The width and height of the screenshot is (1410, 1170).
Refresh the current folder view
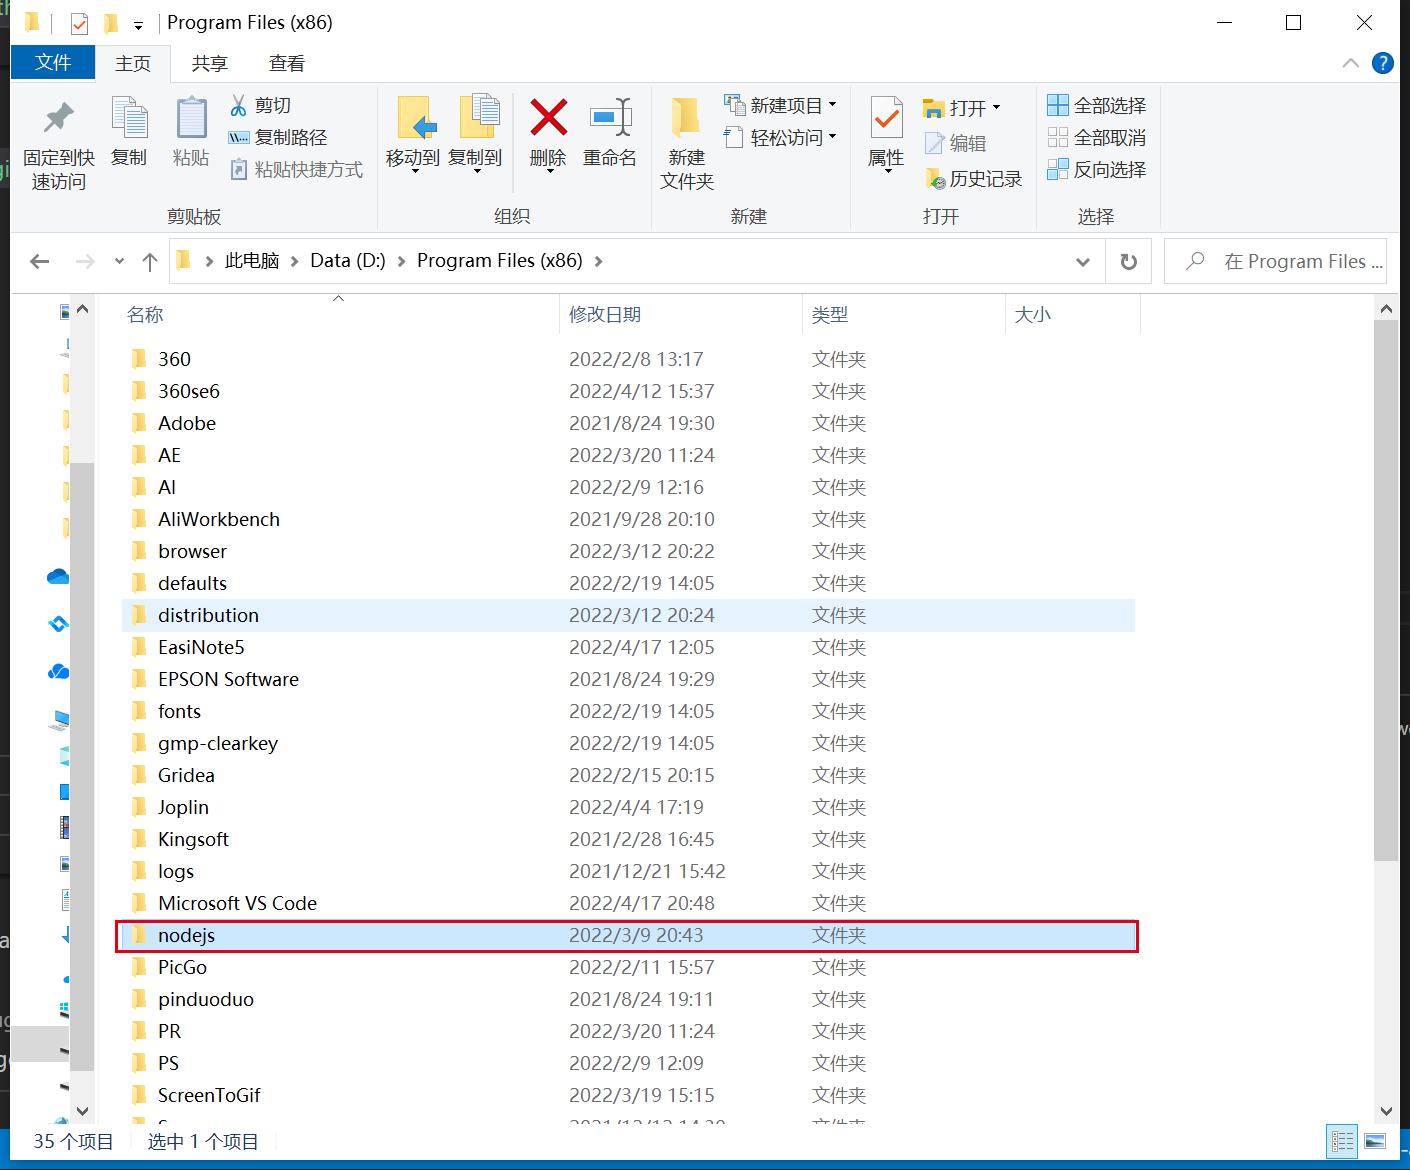[x=1129, y=261]
